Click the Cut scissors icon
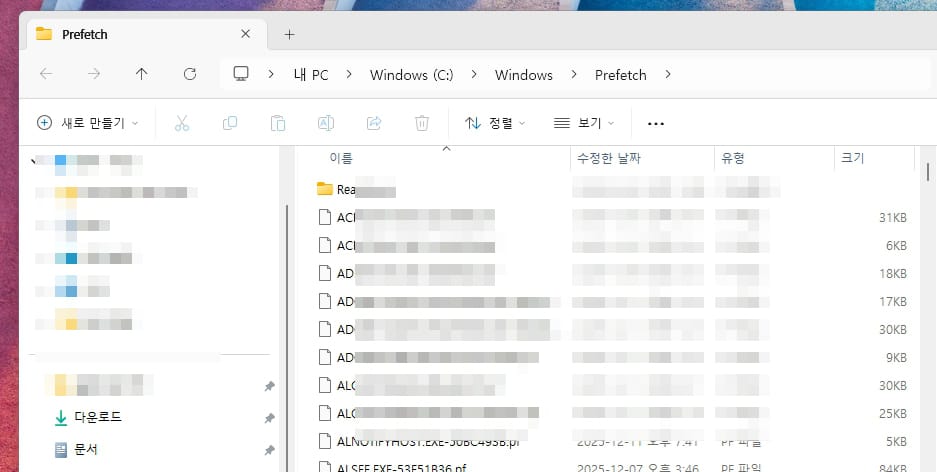 pos(182,123)
